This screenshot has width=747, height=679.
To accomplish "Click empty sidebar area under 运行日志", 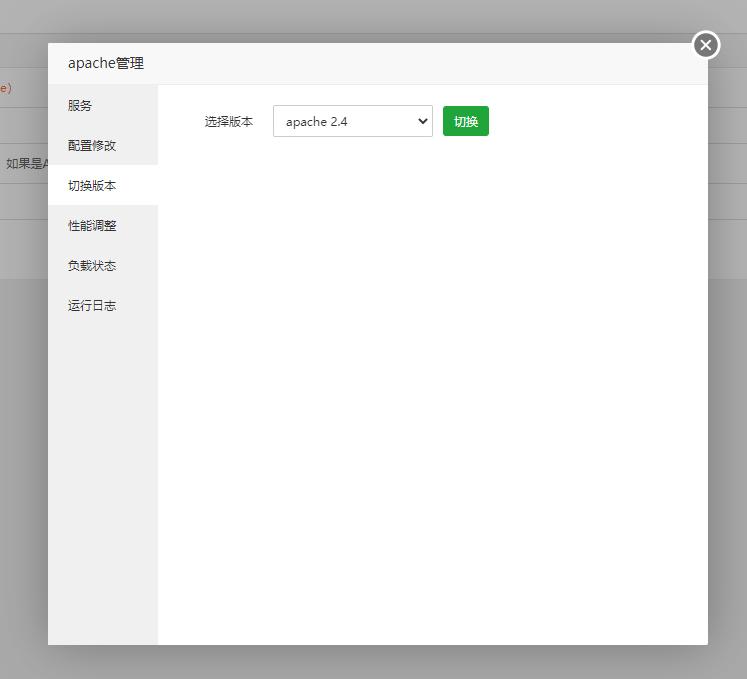I will click(x=102, y=480).
